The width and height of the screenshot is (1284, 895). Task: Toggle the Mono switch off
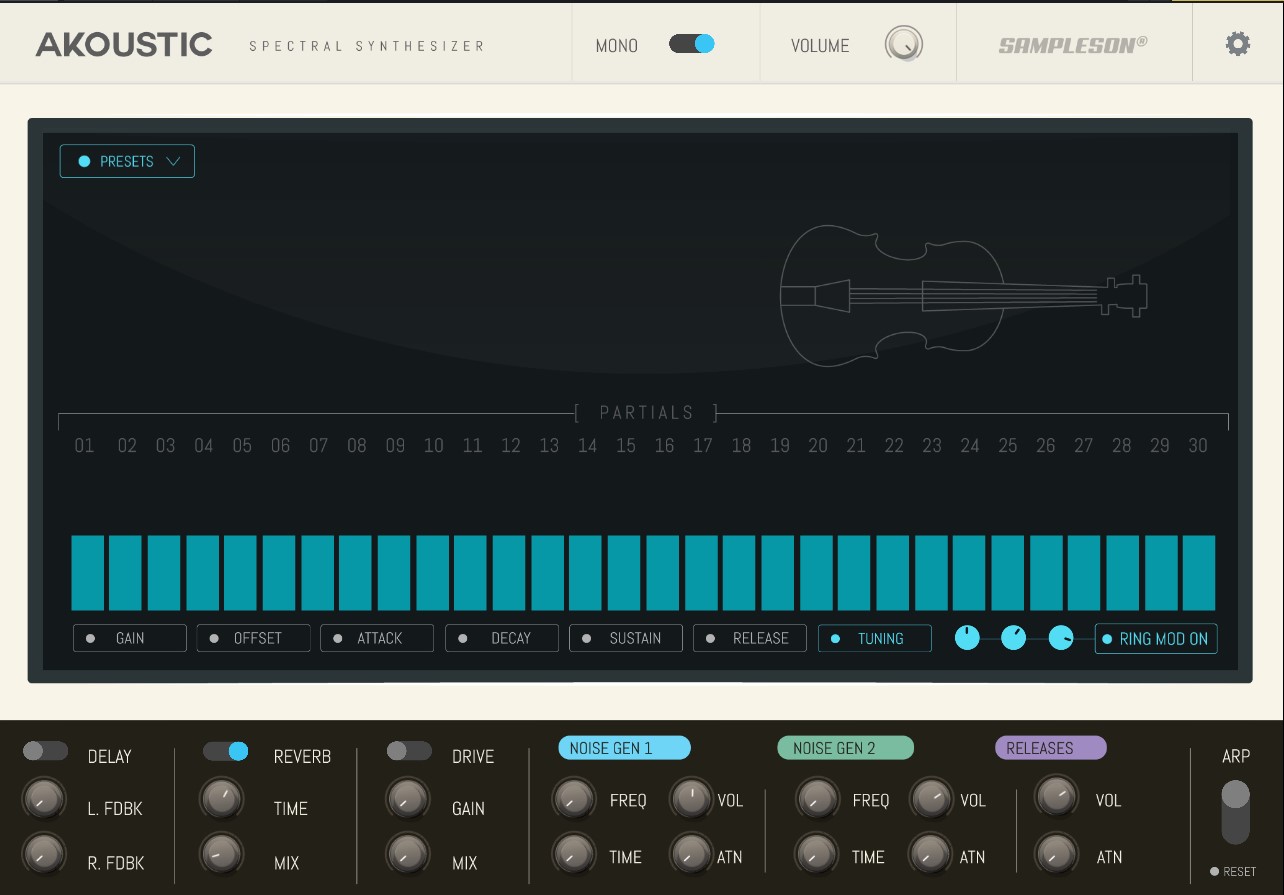coord(692,44)
